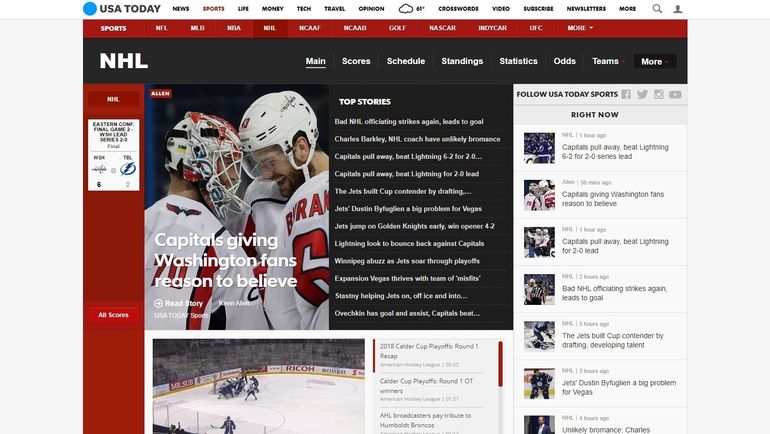The width and height of the screenshot is (770, 434).
Task: Open thumbnail for 'Jets built Cup contender' item
Action: 539,336
